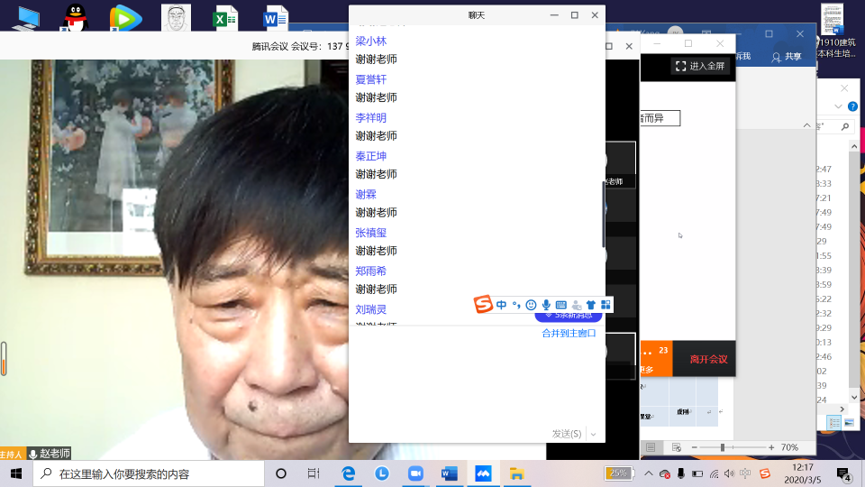Show hidden tray icons caret
The height and width of the screenshot is (487, 865).
click(x=649, y=474)
